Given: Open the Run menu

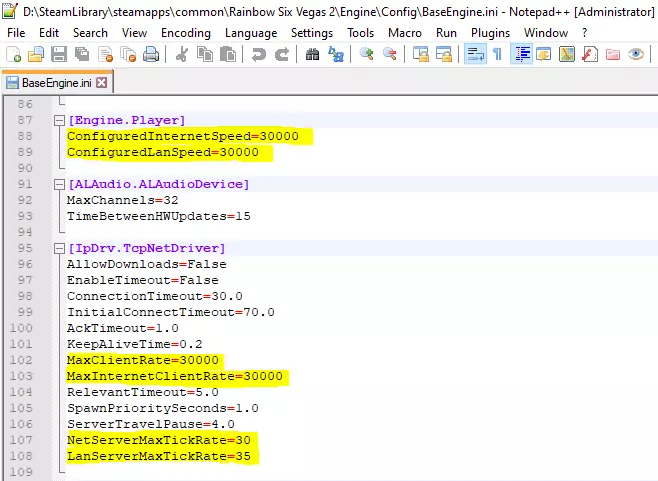Looking at the screenshot, I should coord(446,33).
